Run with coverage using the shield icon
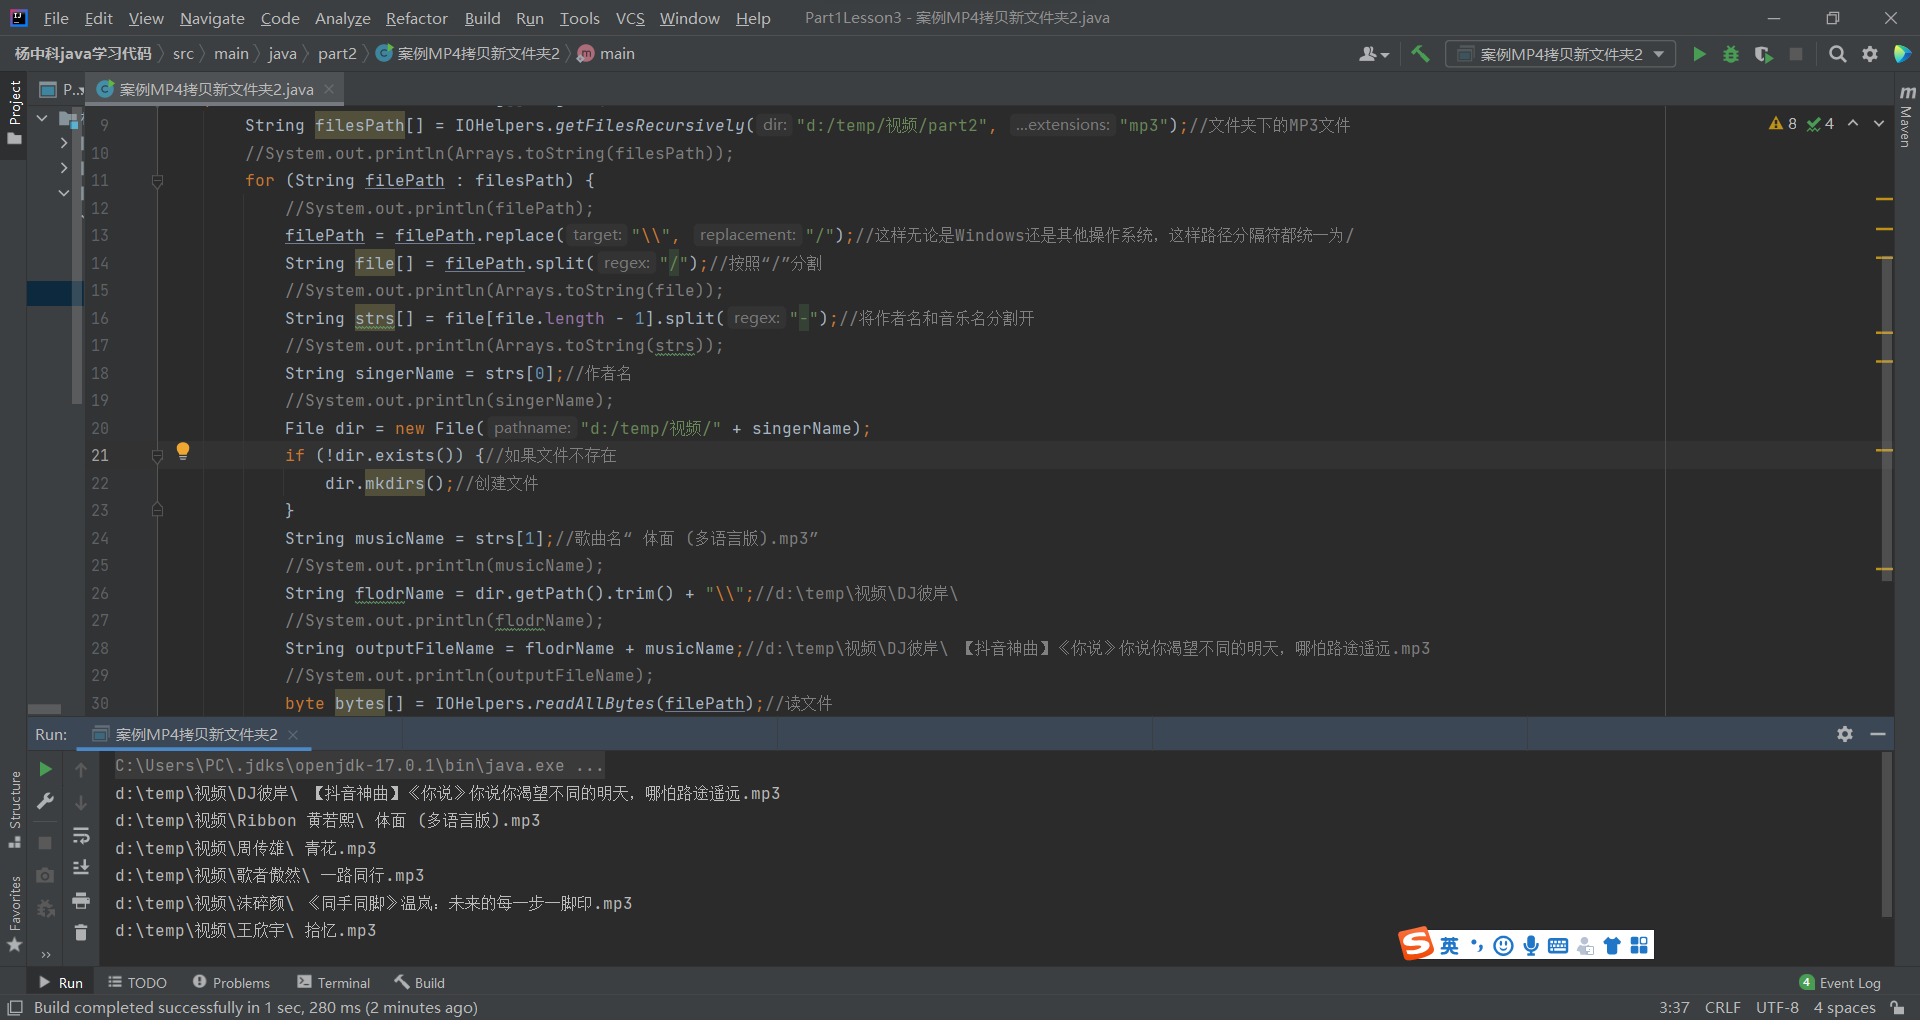This screenshot has height=1020, width=1920. click(1763, 54)
